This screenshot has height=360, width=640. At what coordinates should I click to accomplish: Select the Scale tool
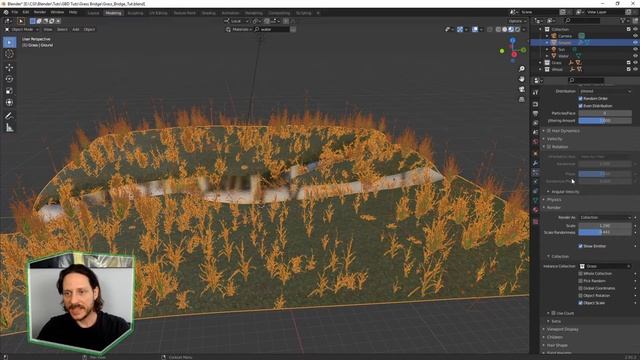9,91
